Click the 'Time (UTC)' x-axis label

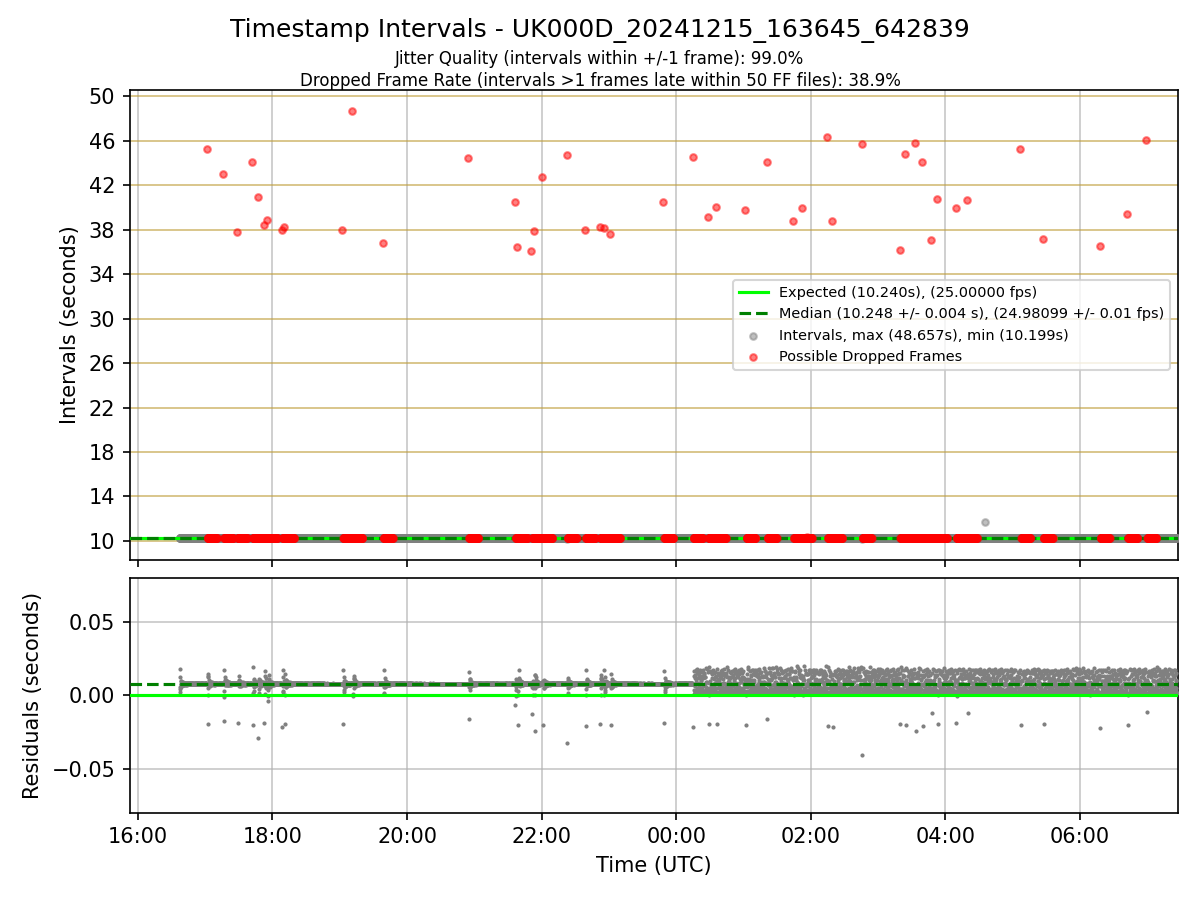pyautogui.click(x=654, y=865)
